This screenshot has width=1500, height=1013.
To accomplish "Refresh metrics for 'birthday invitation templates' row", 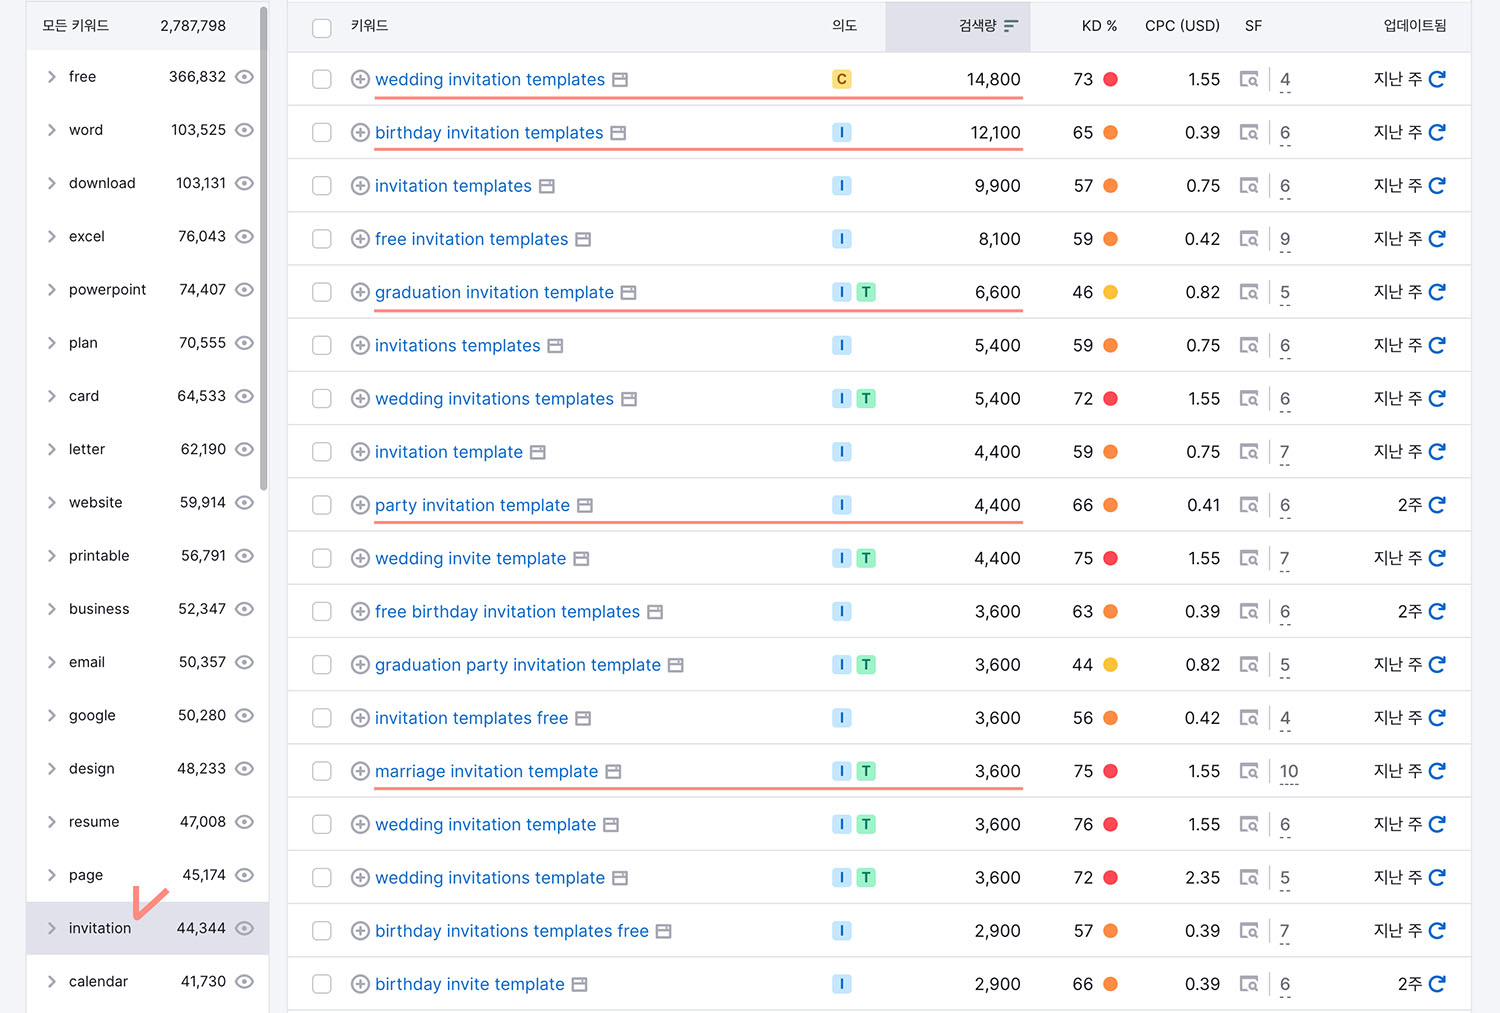I will (1437, 132).
